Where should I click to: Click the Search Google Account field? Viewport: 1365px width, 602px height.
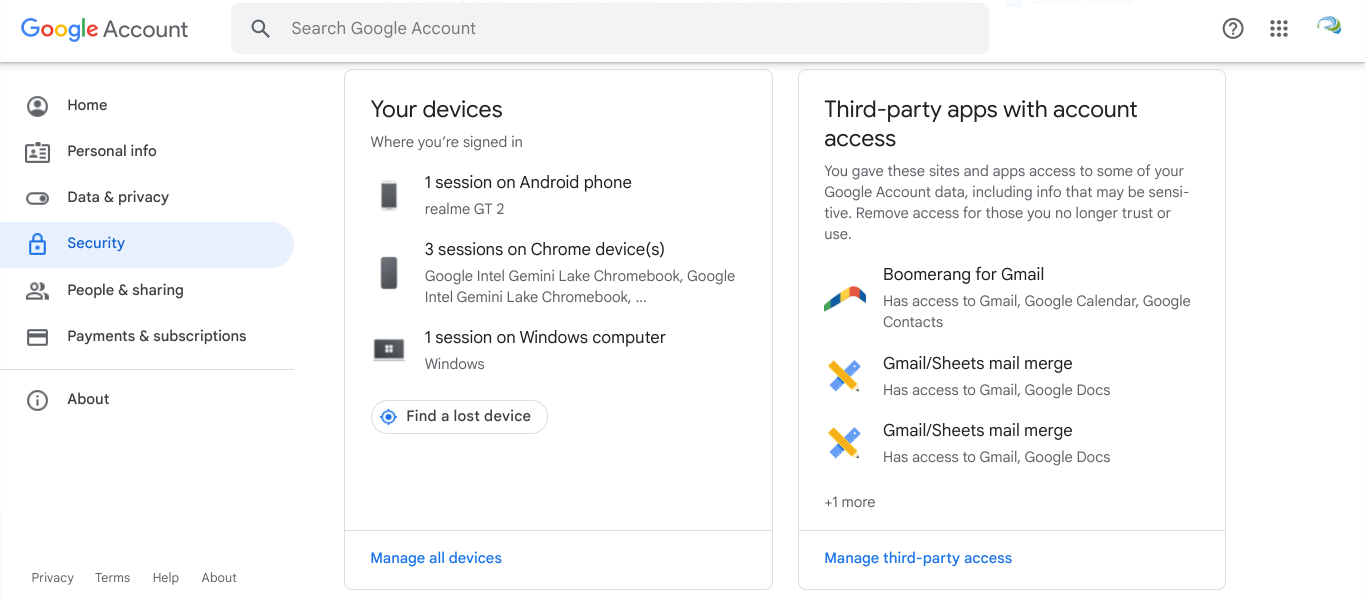[610, 29]
